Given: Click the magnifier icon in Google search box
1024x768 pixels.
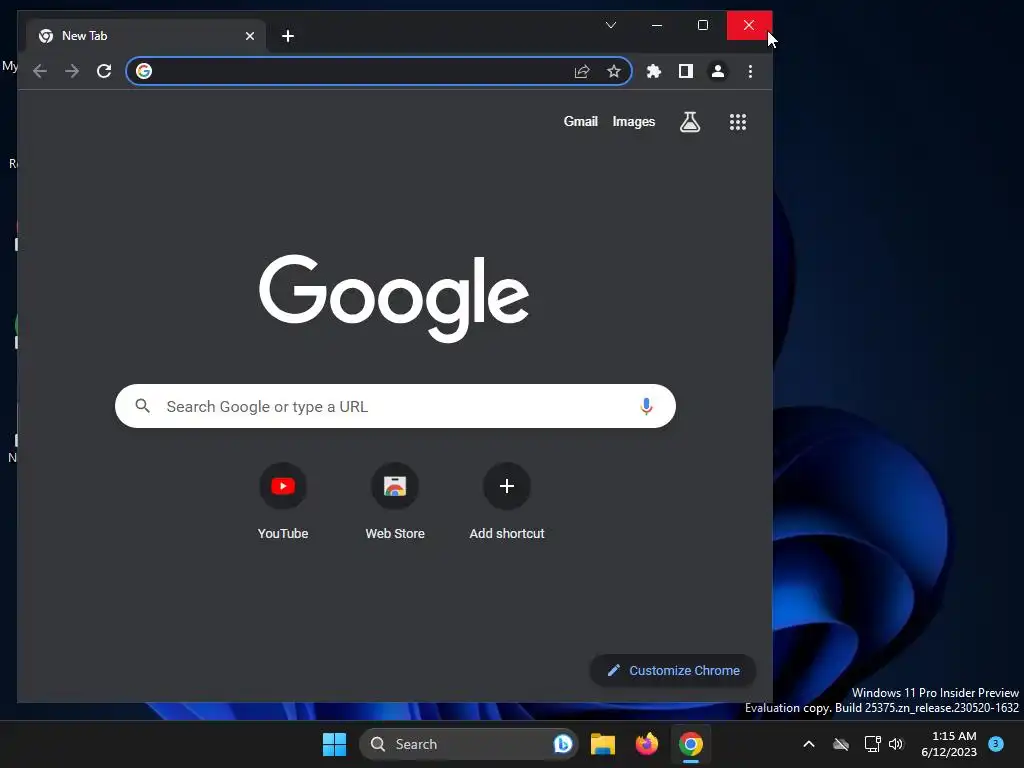Looking at the screenshot, I should point(142,406).
